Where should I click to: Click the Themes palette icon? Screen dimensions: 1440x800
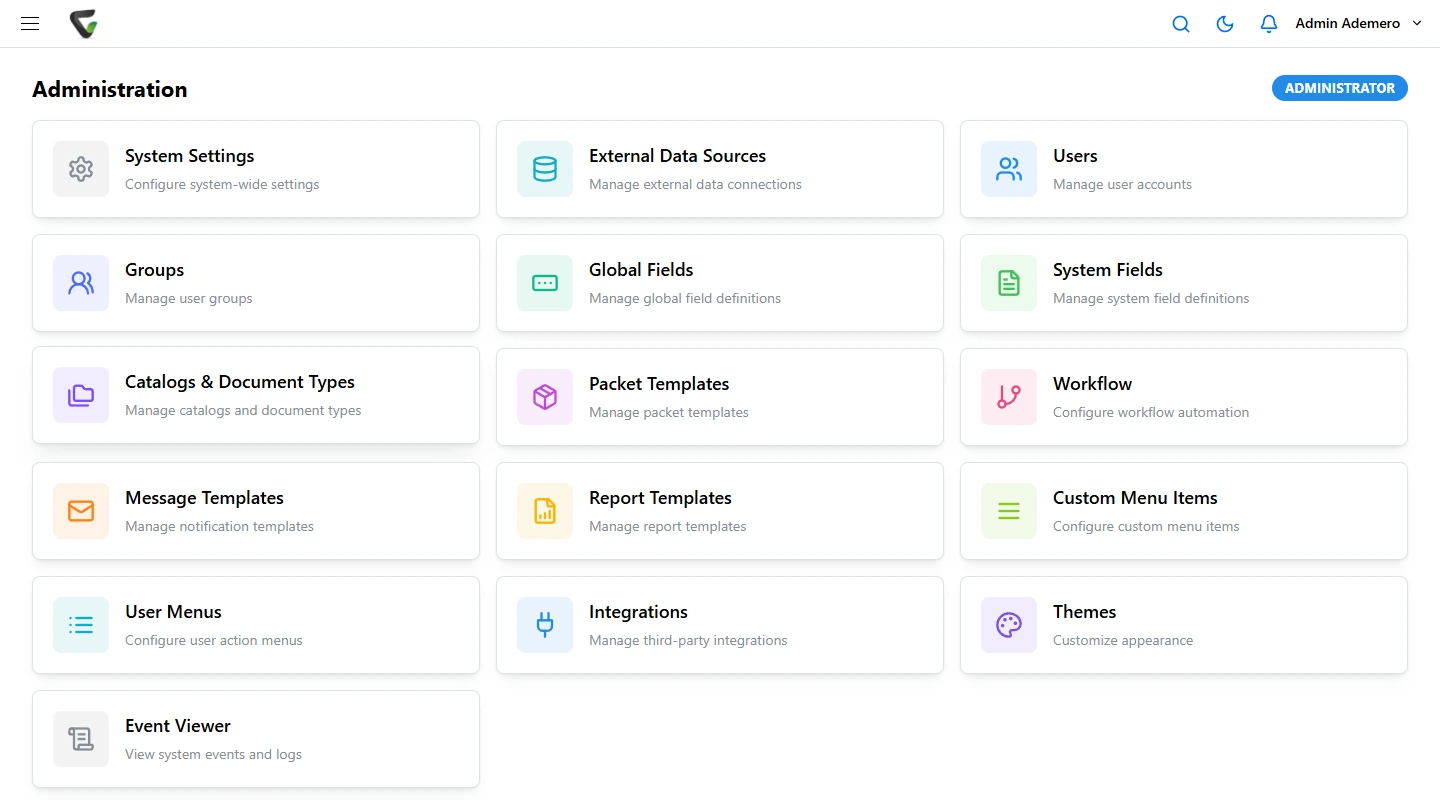pos(1009,625)
